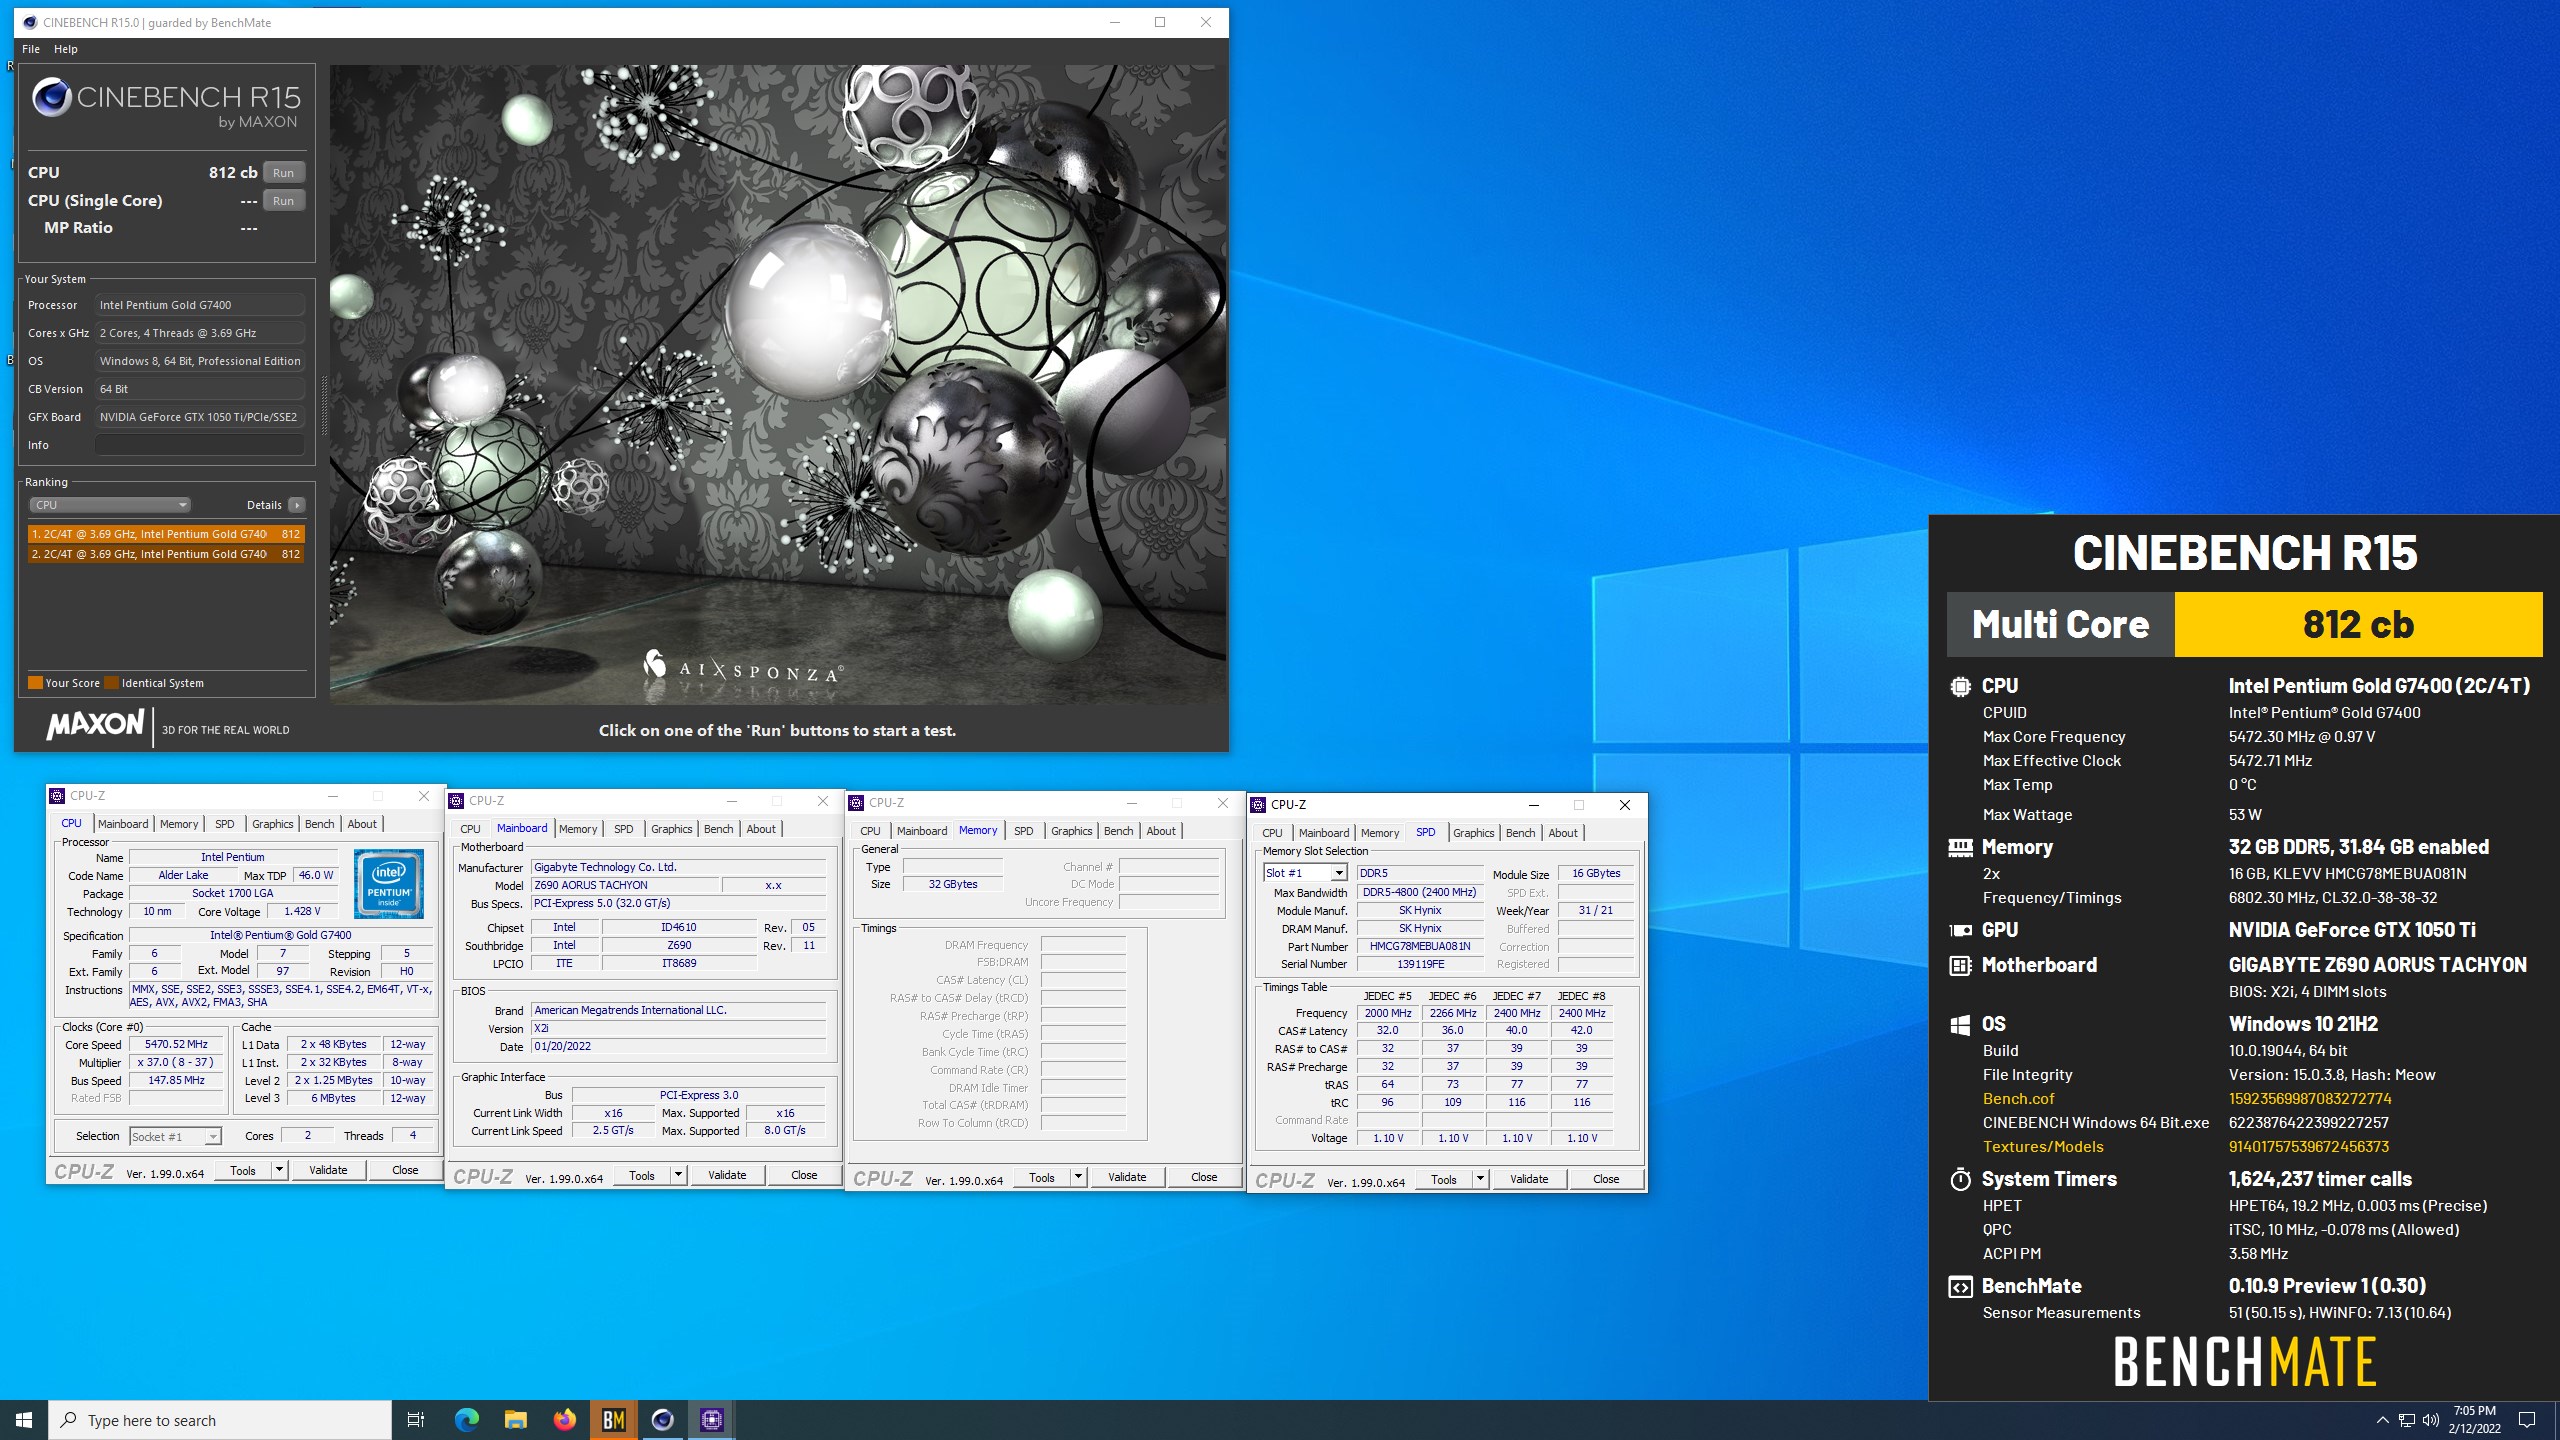Click the first CPU-Z window title icon

point(57,796)
